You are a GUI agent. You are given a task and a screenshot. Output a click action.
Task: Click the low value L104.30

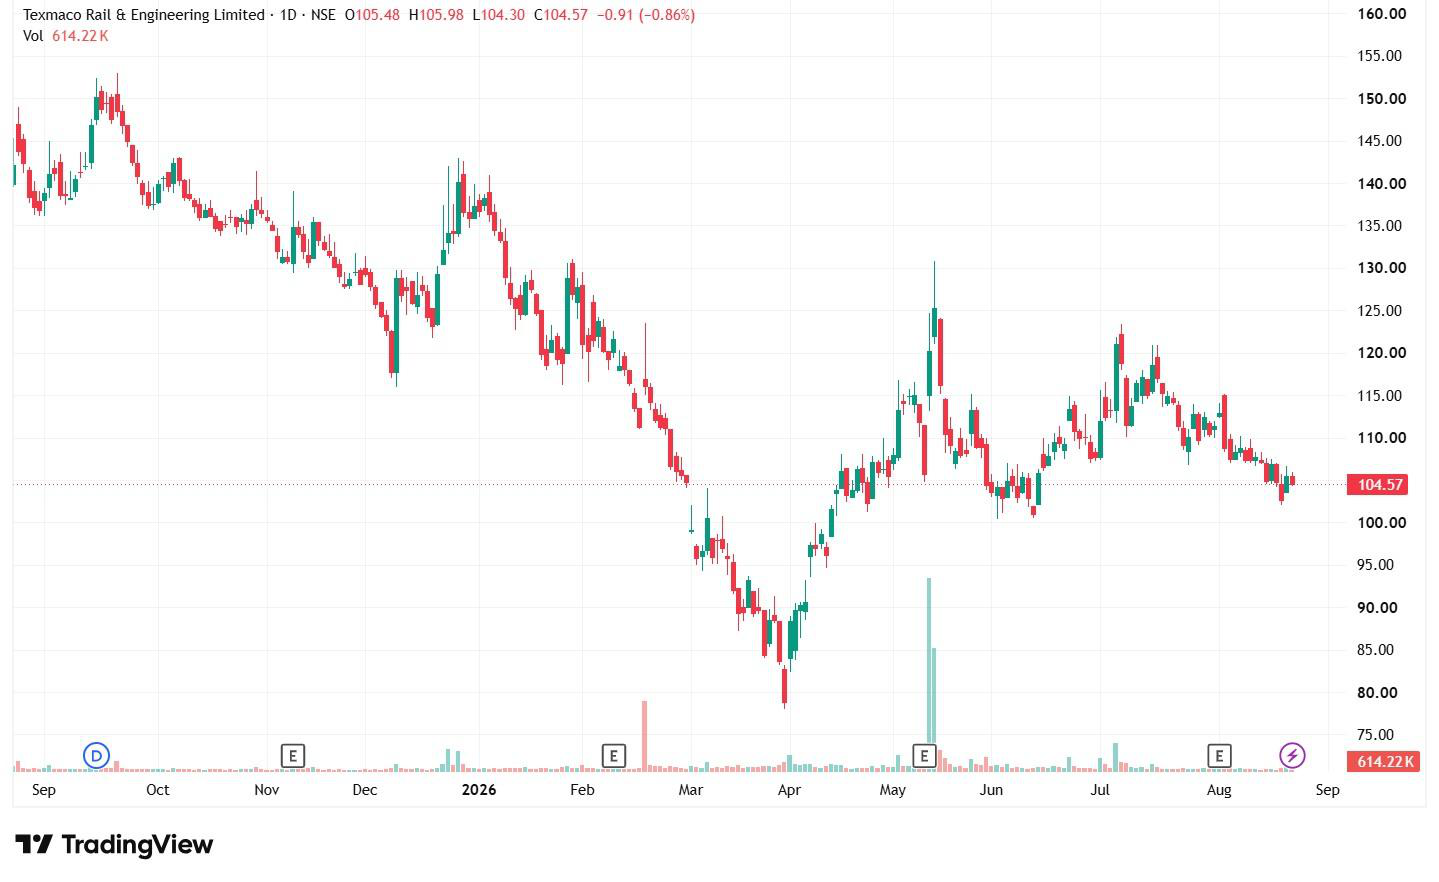click(x=498, y=15)
